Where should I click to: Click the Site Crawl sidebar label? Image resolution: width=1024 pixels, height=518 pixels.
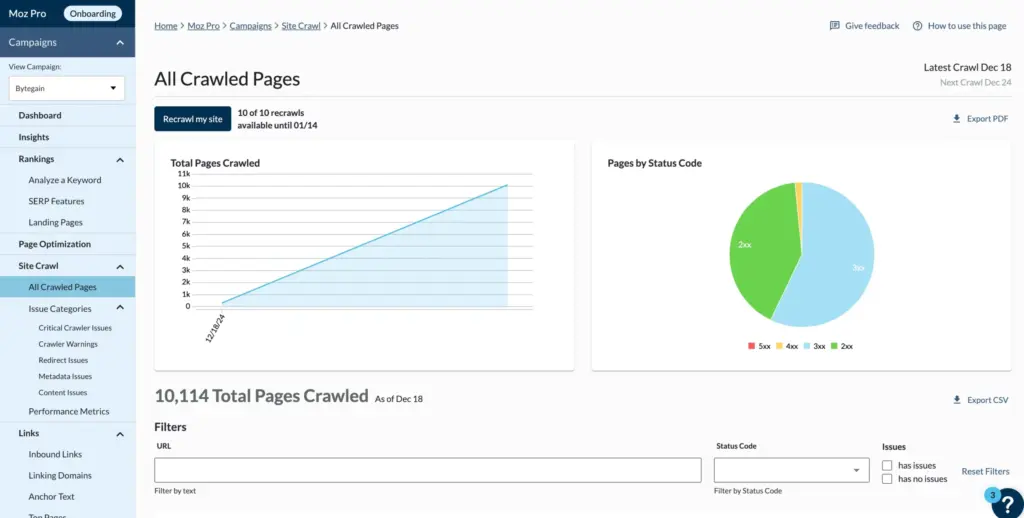(39, 266)
